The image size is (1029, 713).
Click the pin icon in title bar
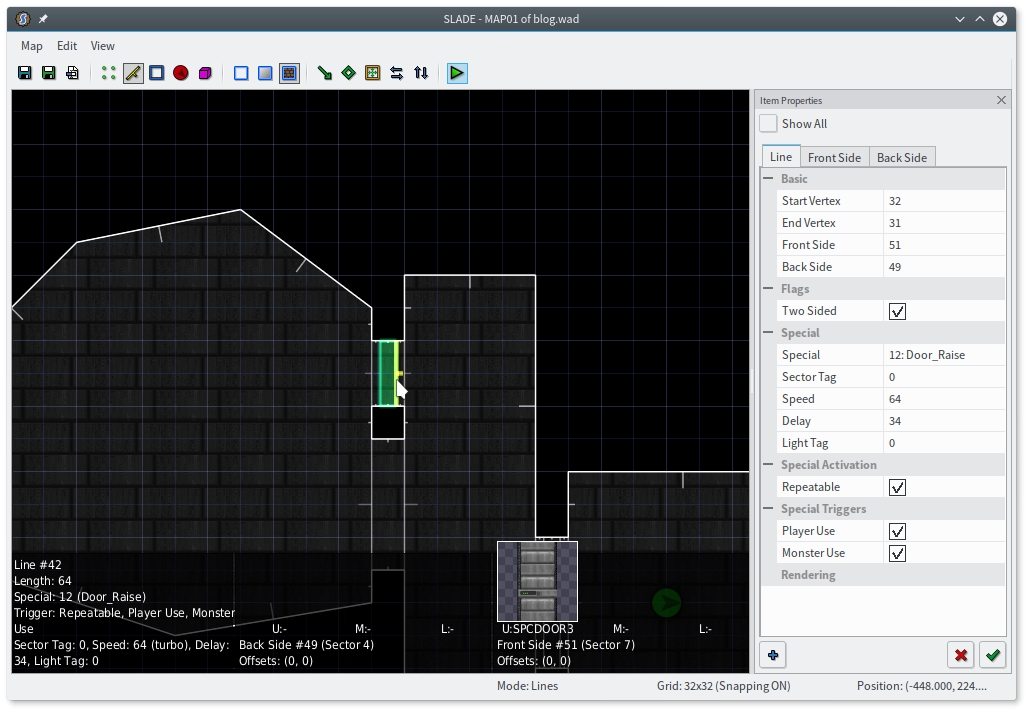(43, 19)
